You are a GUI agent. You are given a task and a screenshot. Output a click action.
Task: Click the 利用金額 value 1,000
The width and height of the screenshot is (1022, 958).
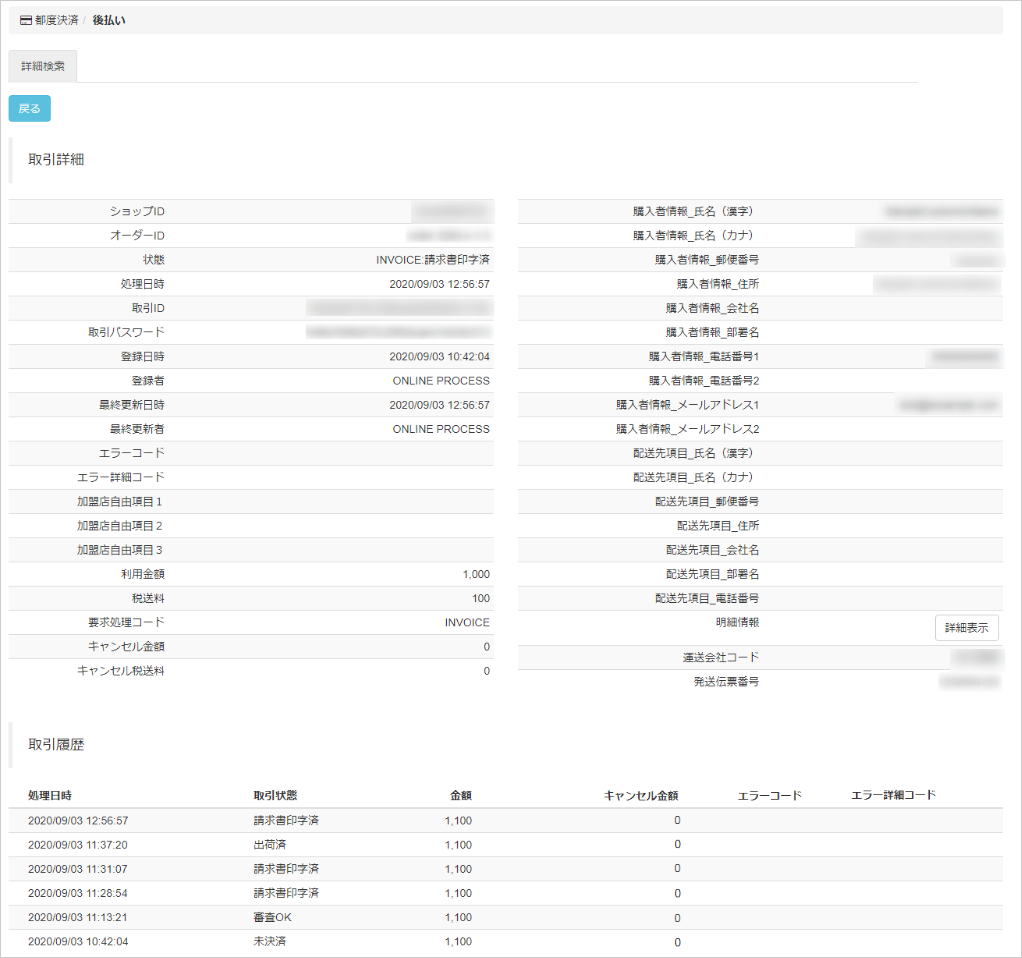pos(476,575)
